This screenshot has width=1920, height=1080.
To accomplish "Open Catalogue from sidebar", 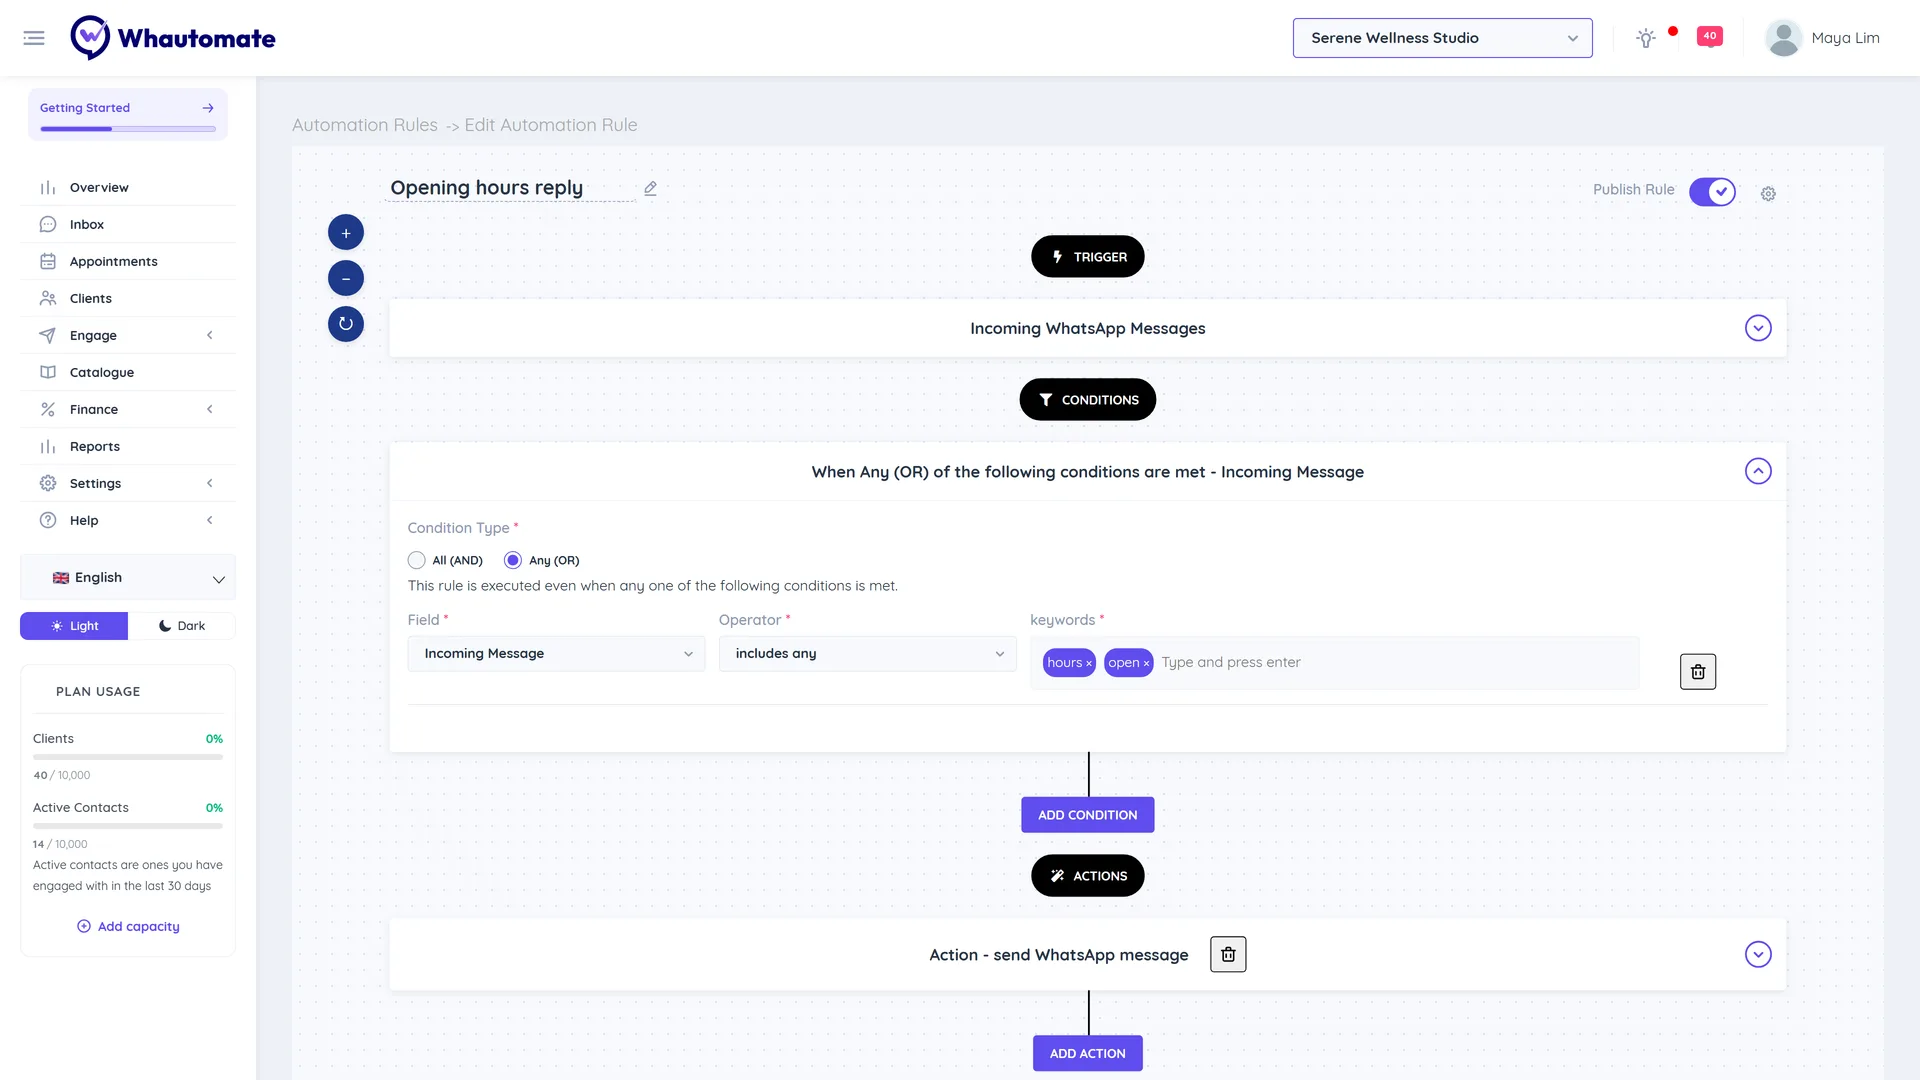I will tap(128, 373).
